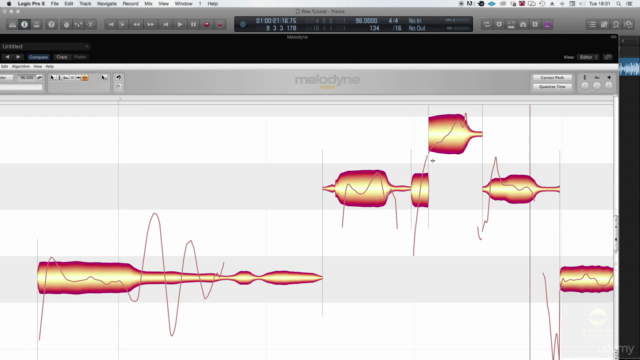Open Melodyne Algorithm menu
640x360 pixels.
tap(21, 67)
